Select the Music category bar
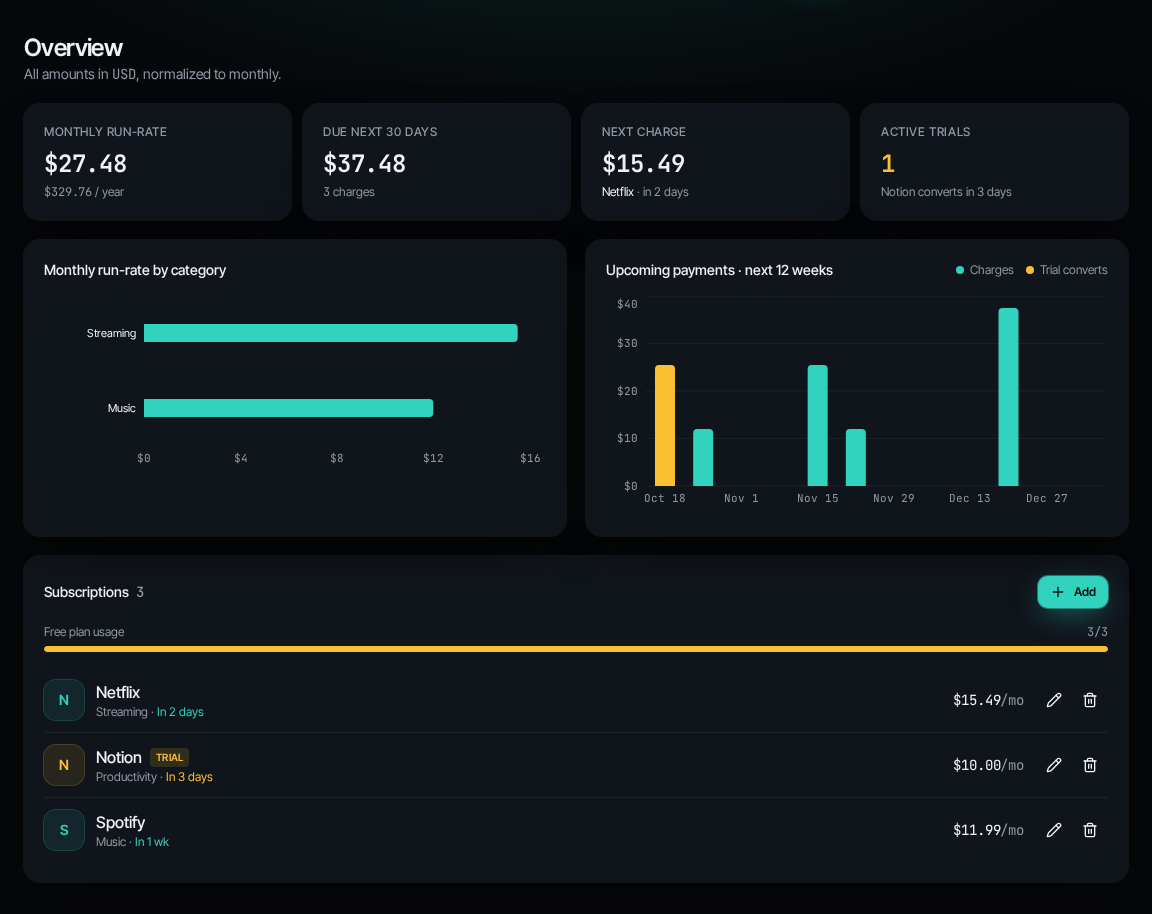Screen dimensions: 1152x914 pyautogui.click(x=288, y=408)
